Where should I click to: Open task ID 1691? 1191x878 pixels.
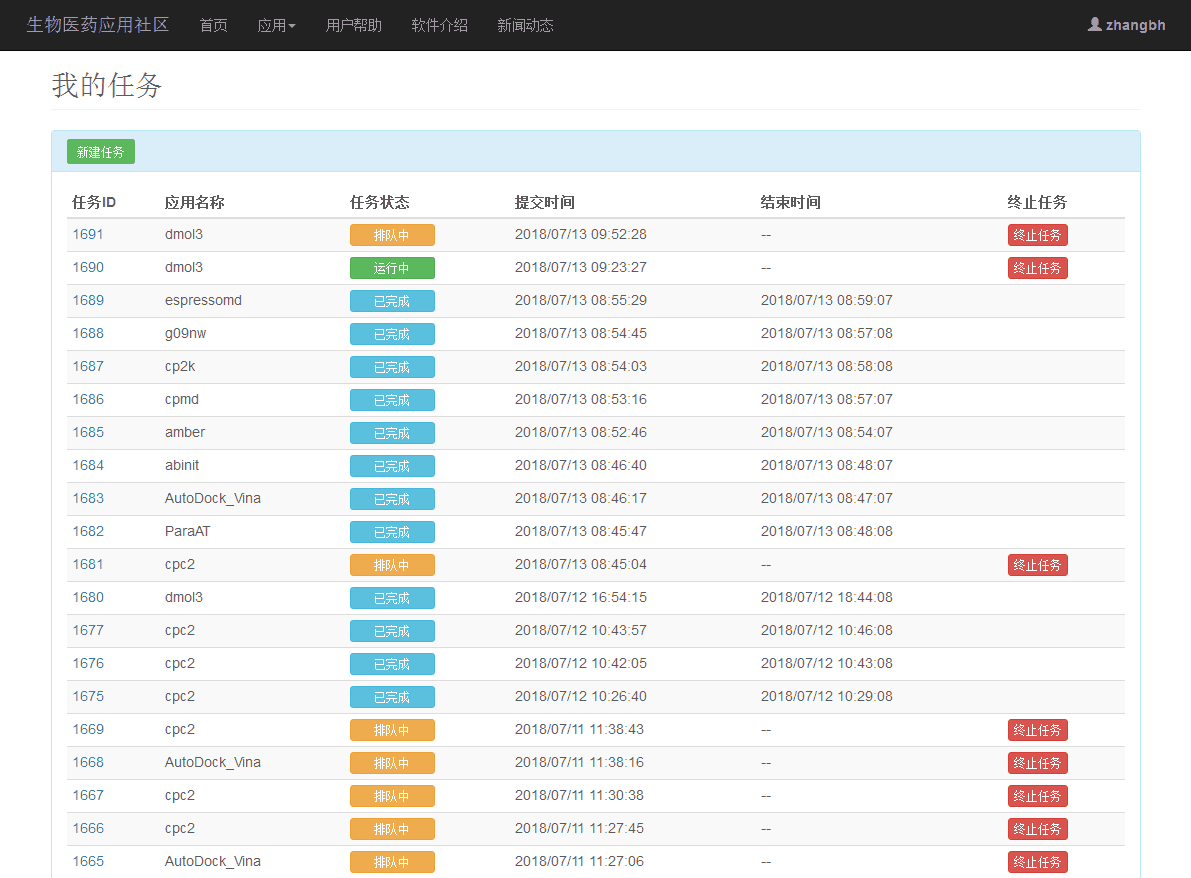point(88,235)
